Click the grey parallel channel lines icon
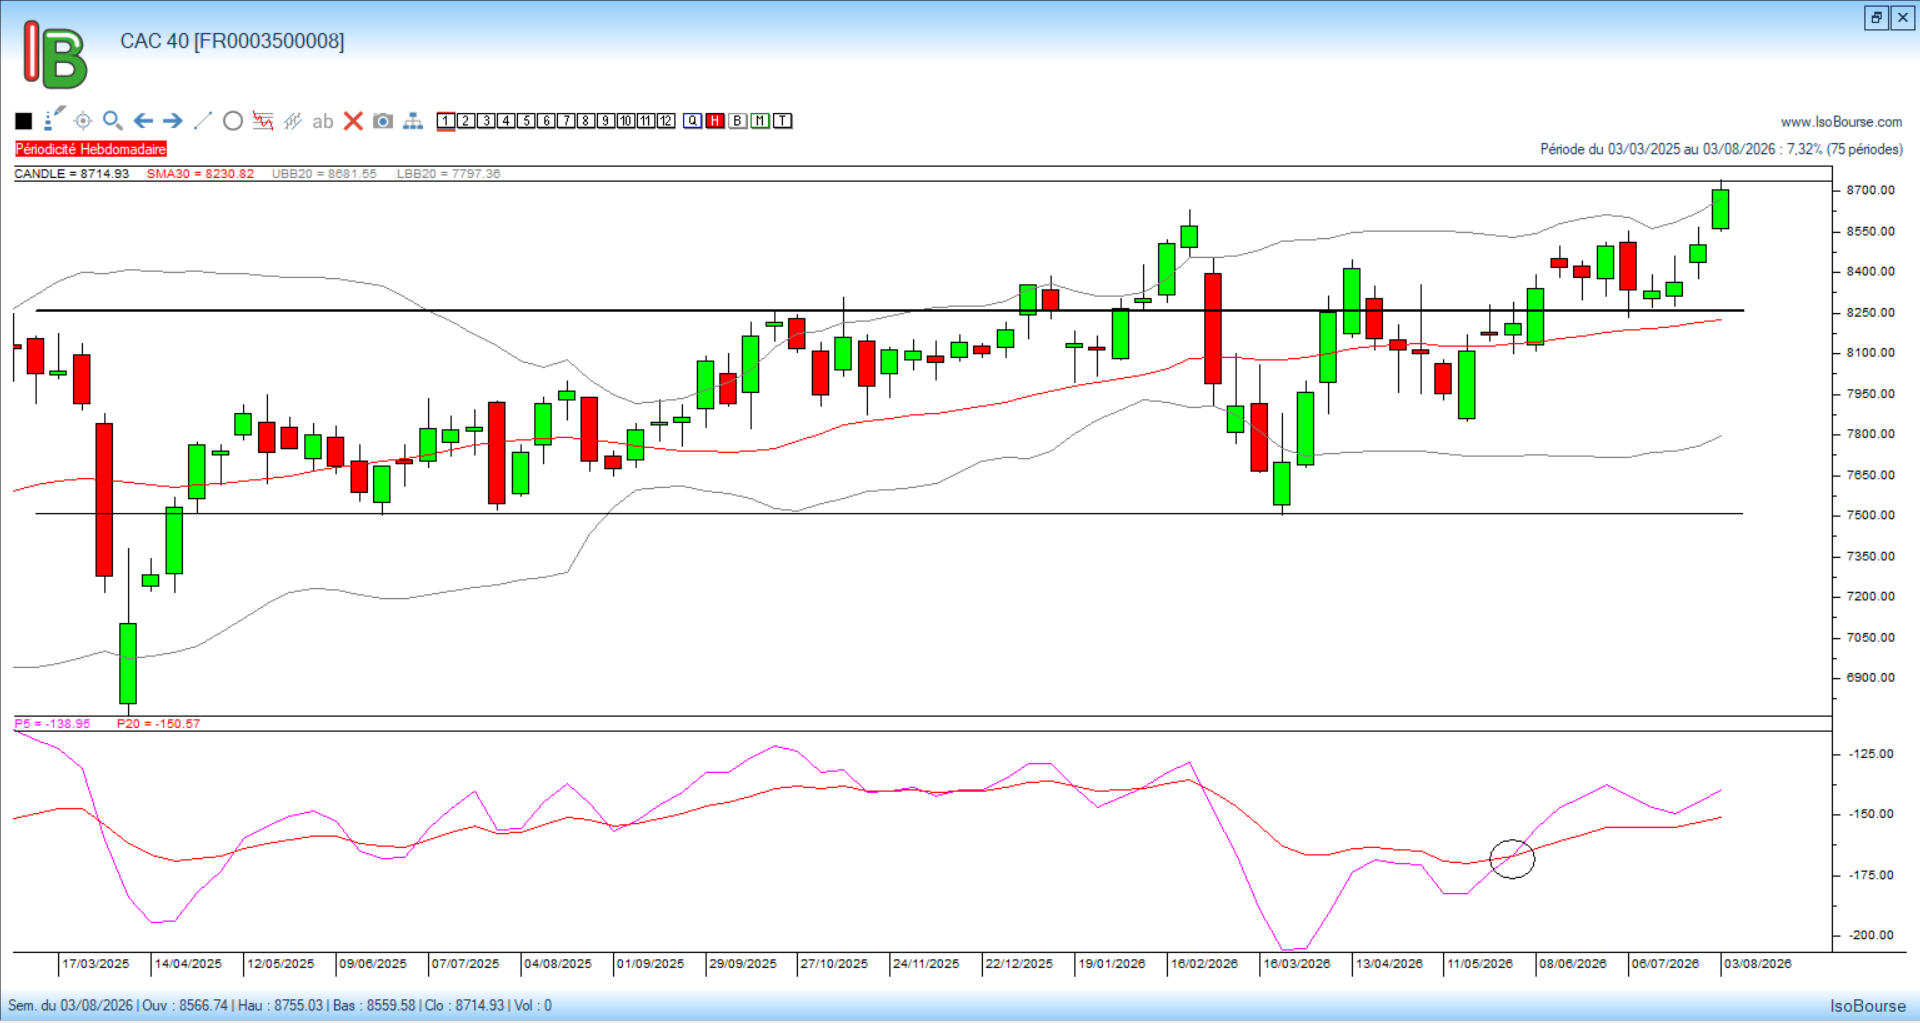This screenshot has width=1920, height=1023. pyautogui.click(x=293, y=121)
